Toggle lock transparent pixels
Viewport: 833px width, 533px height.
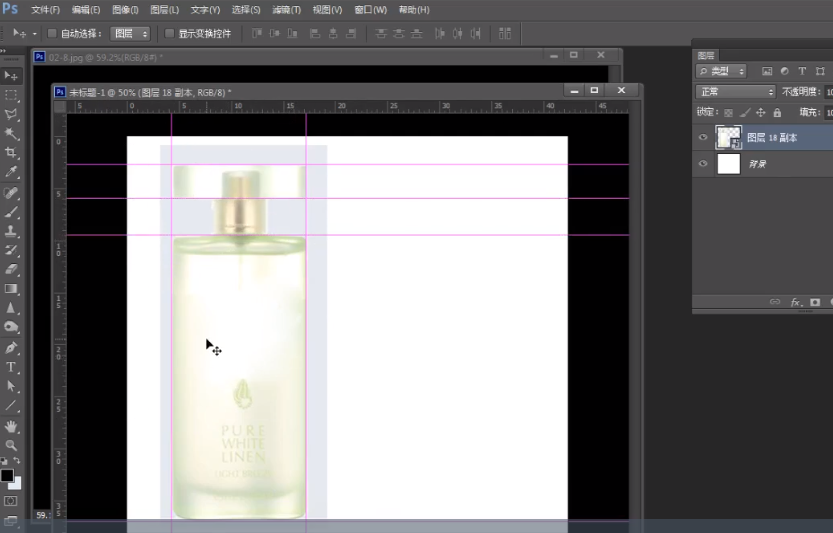coord(728,113)
